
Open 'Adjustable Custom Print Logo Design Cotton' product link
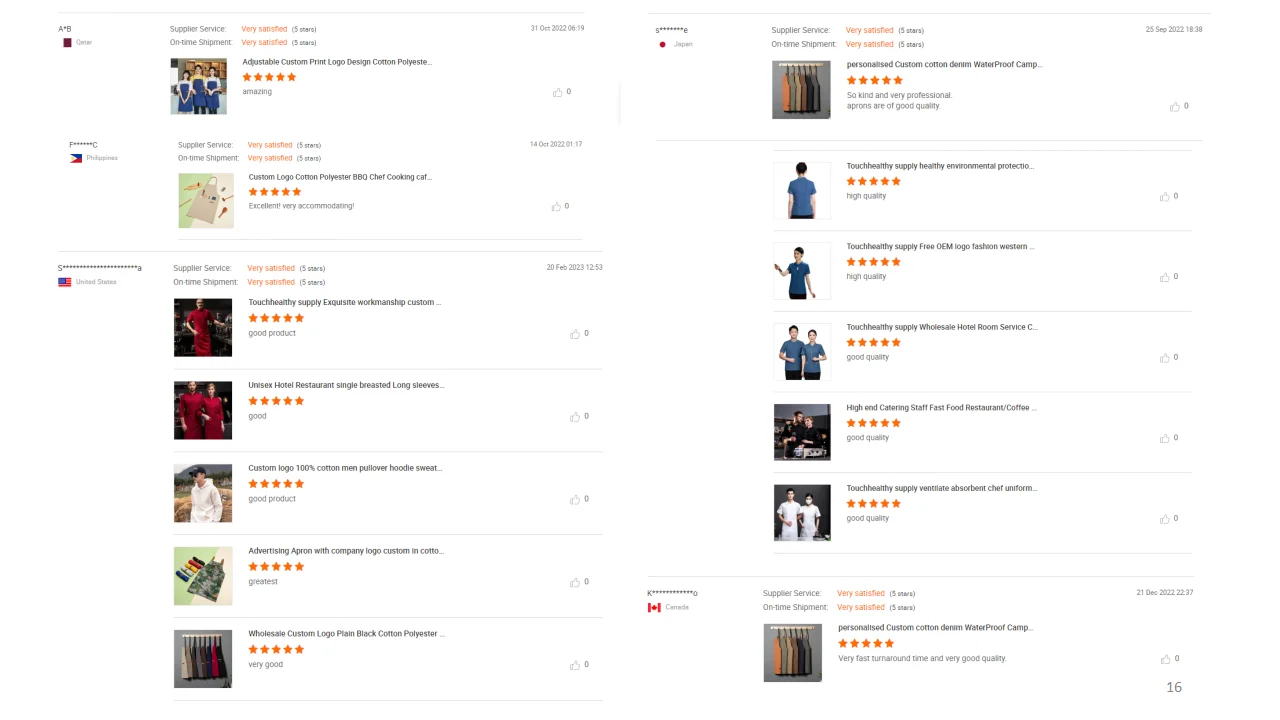coord(337,62)
